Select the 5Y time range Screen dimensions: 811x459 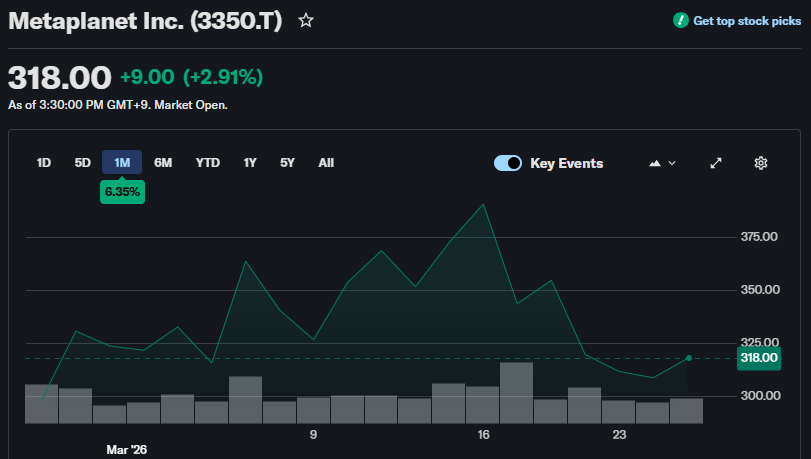click(x=287, y=163)
